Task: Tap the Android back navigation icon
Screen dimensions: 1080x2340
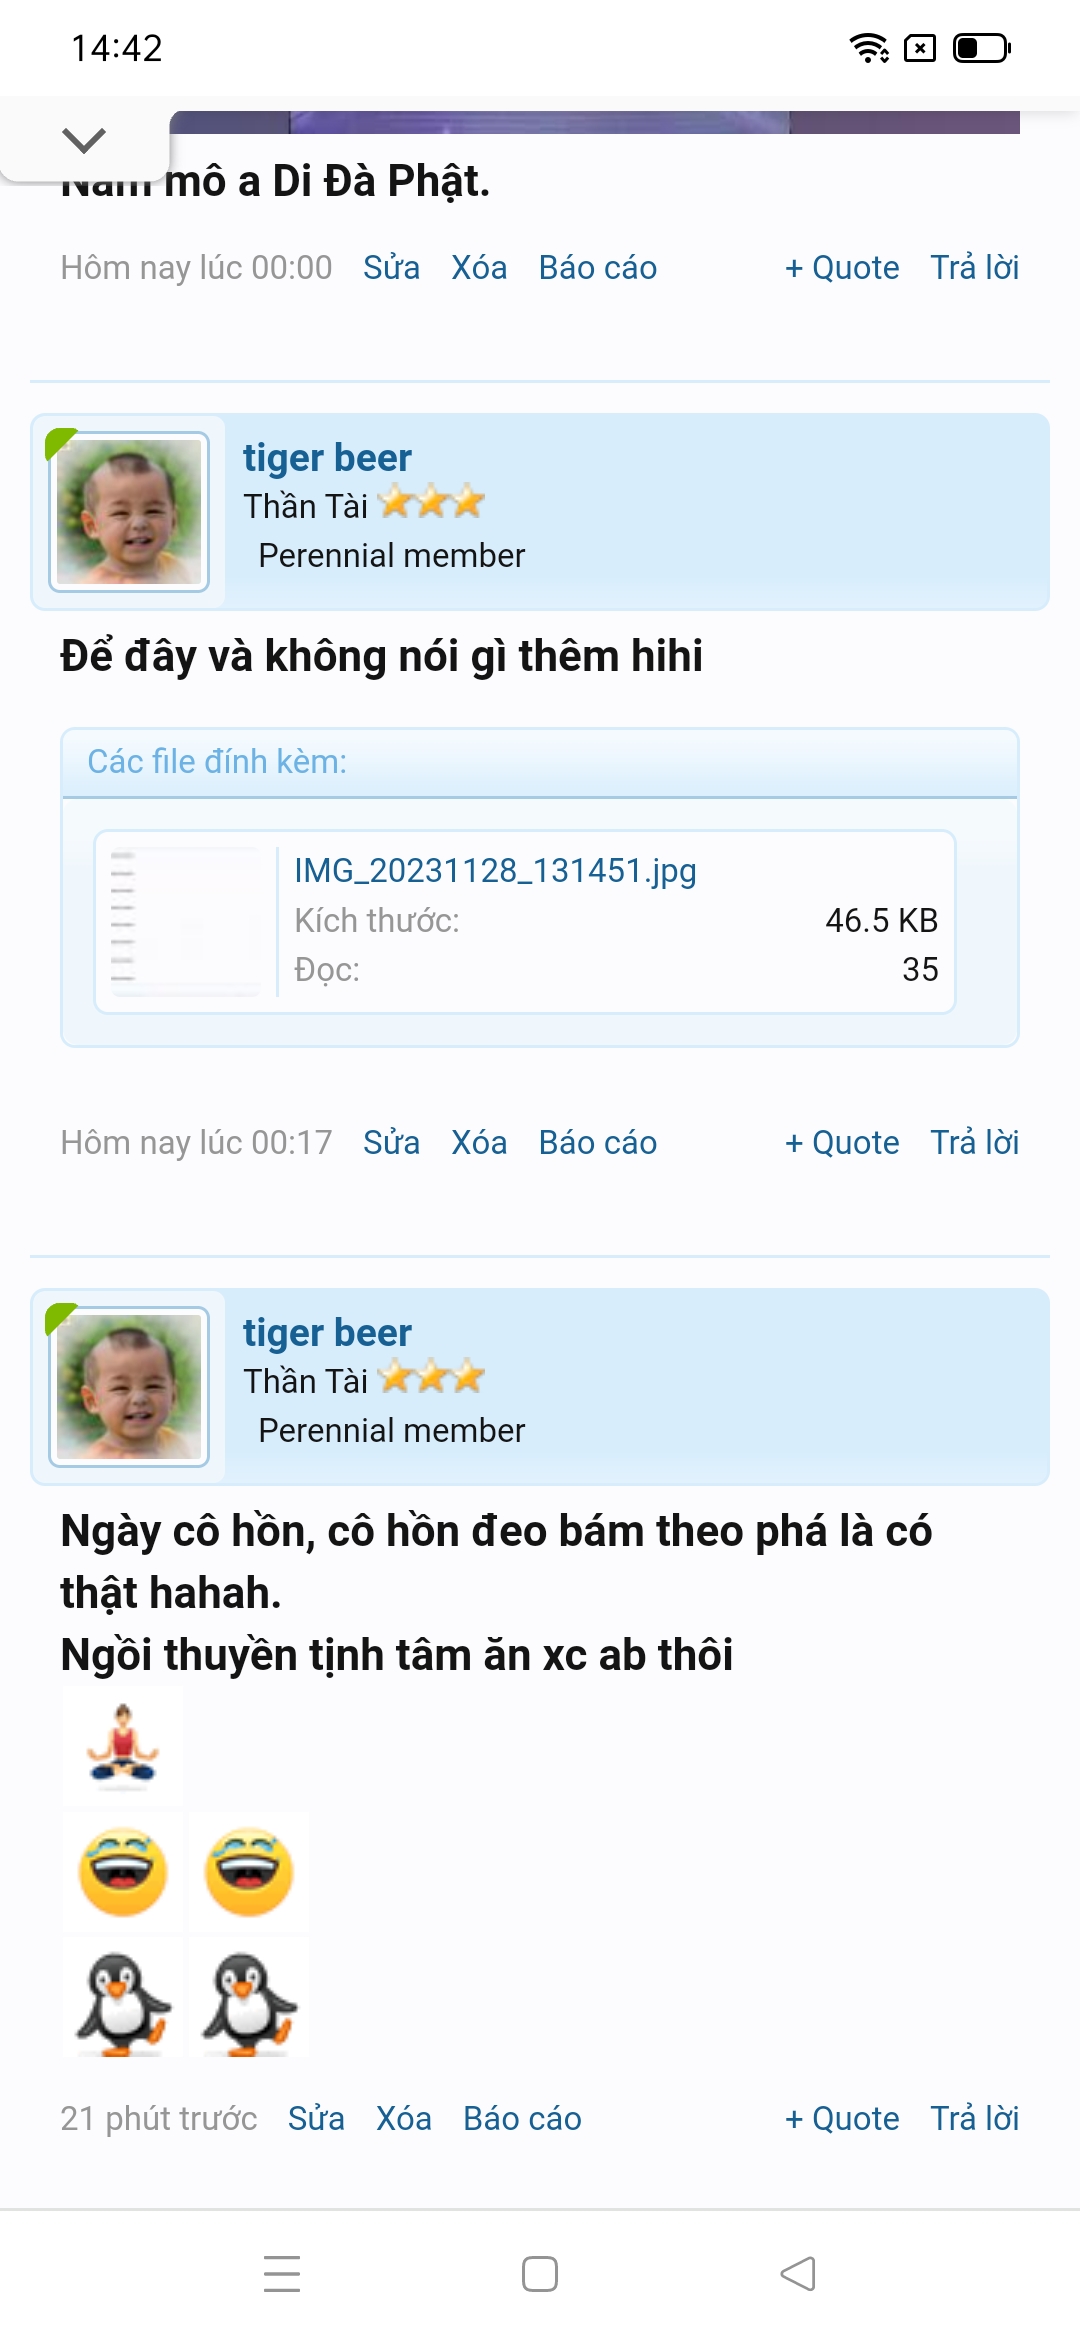Action: point(798,2274)
